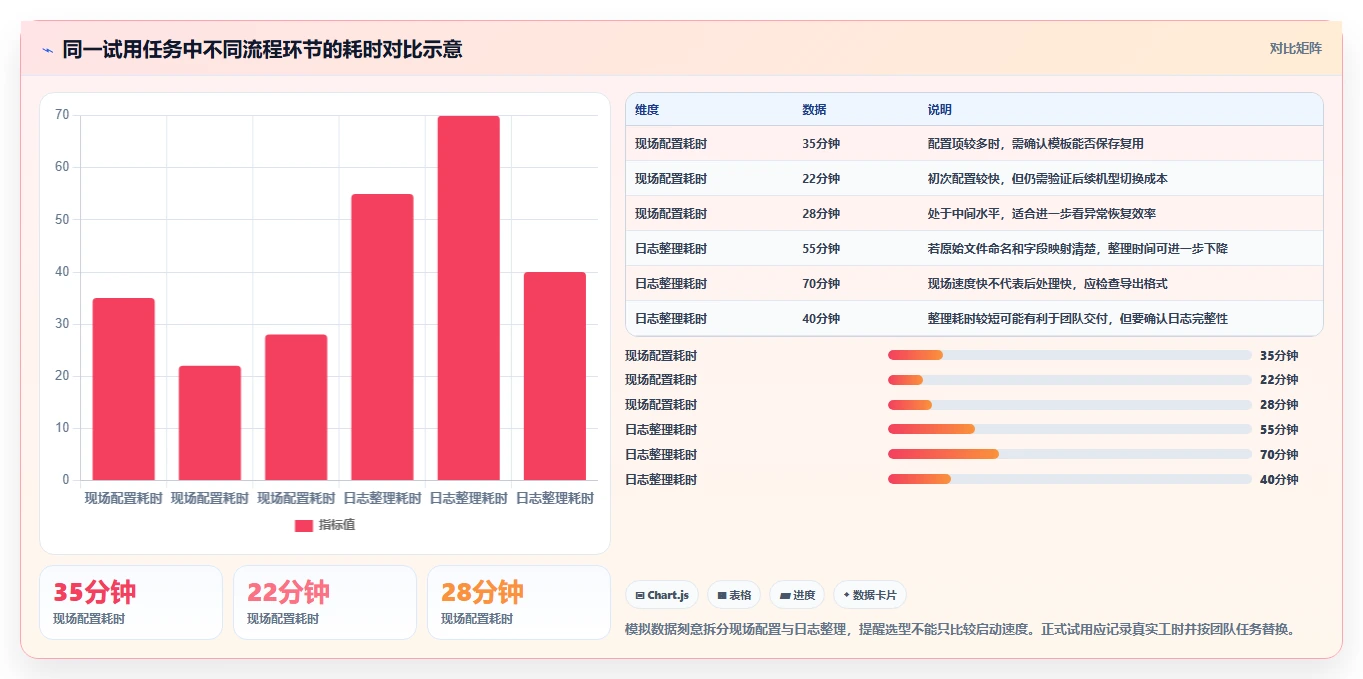
Task: Click the progress bar labeled 40分钟
Action: (x=1070, y=480)
